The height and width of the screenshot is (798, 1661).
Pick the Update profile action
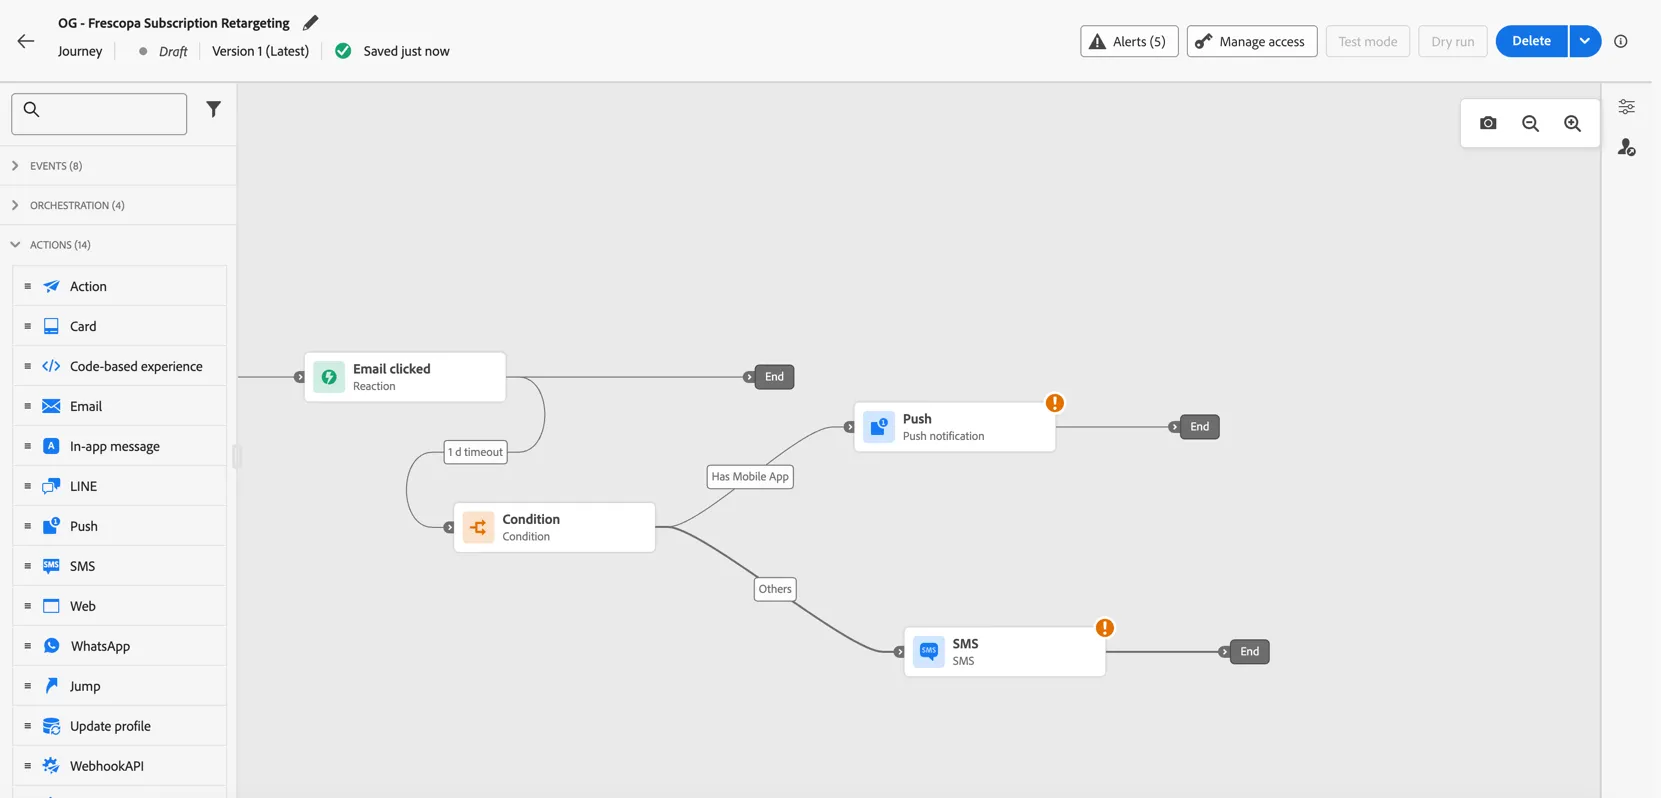tap(120, 726)
